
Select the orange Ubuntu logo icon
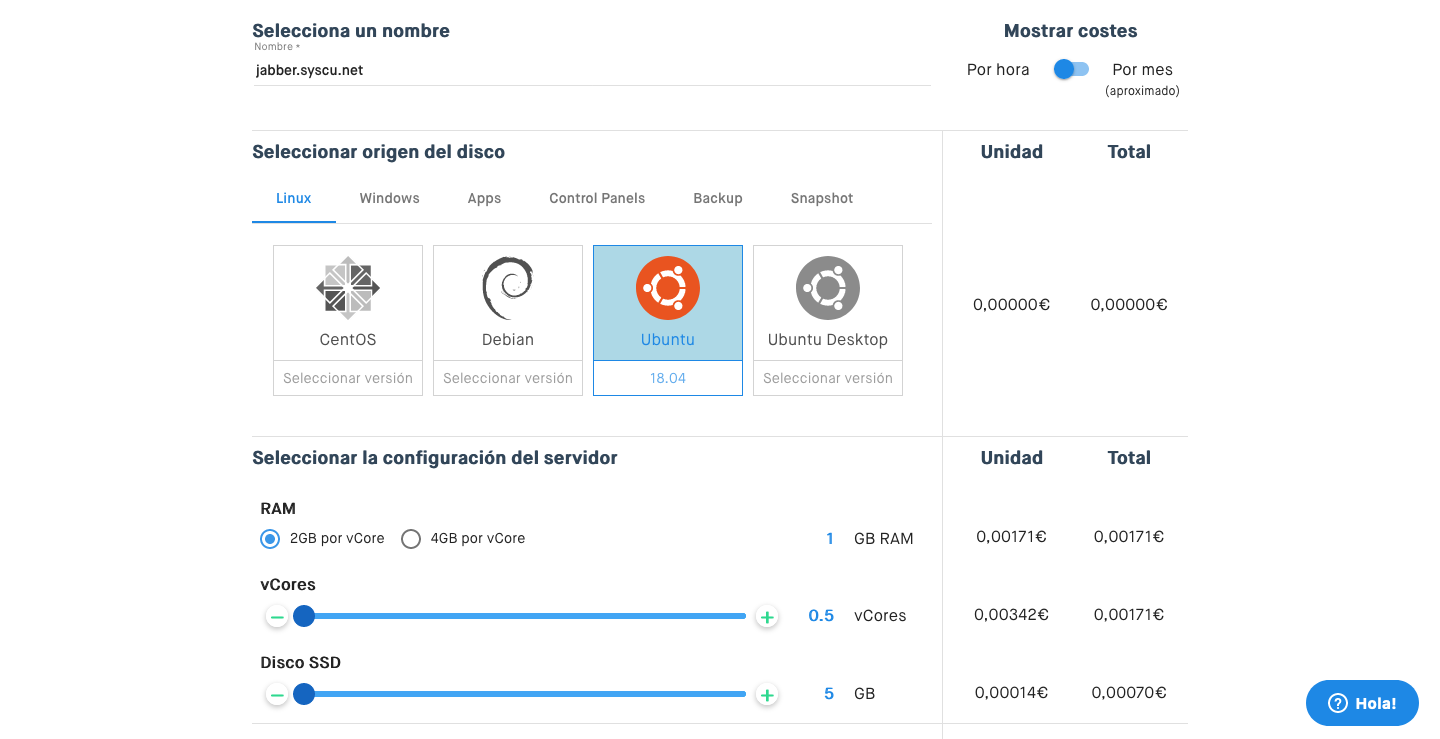[x=668, y=288]
